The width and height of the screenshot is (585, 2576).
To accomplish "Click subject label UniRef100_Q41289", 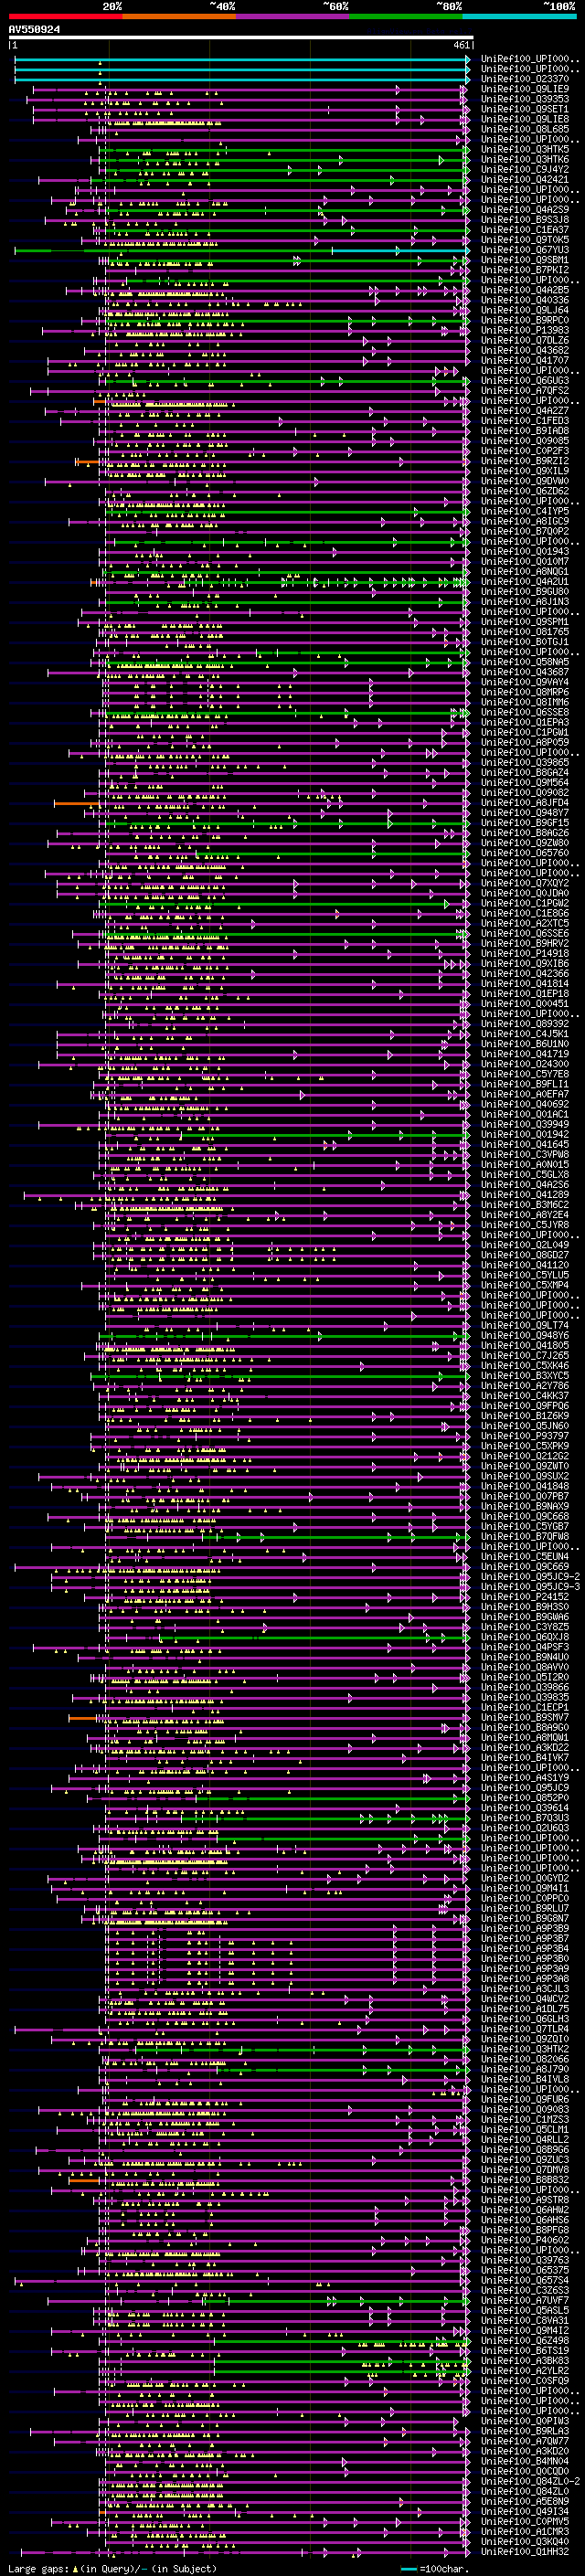I will [x=525, y=1195].
